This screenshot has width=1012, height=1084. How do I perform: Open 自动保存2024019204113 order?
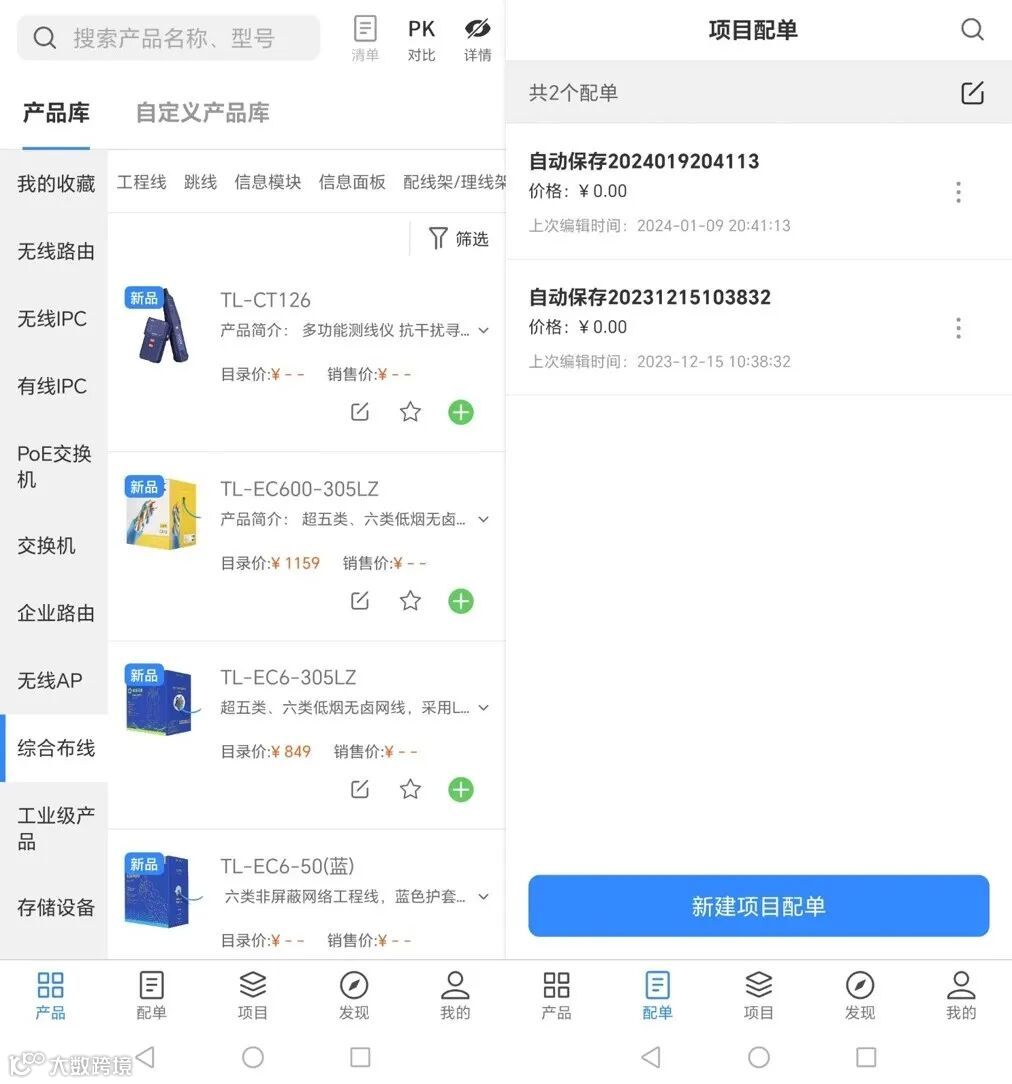[x=758, y=191]
